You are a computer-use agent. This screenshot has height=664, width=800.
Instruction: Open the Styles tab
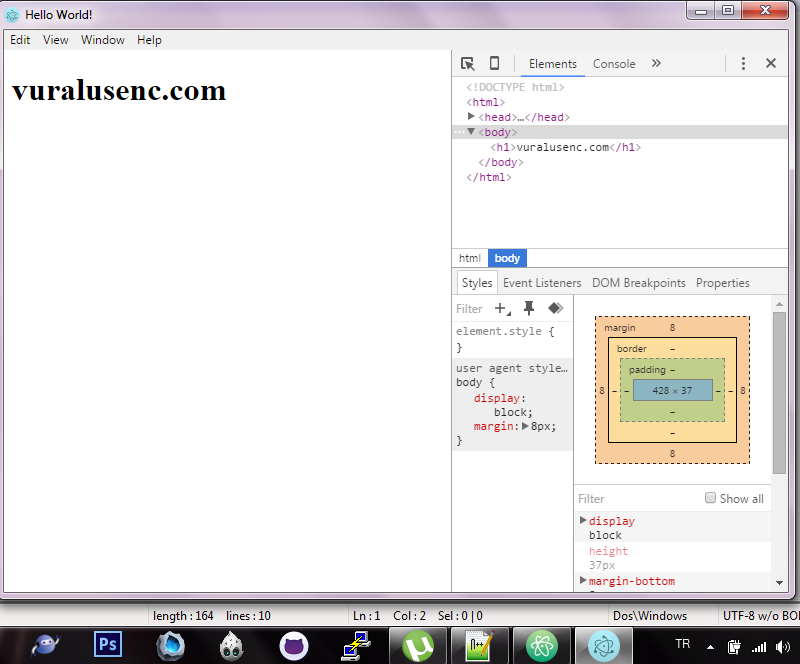[477, 283]
